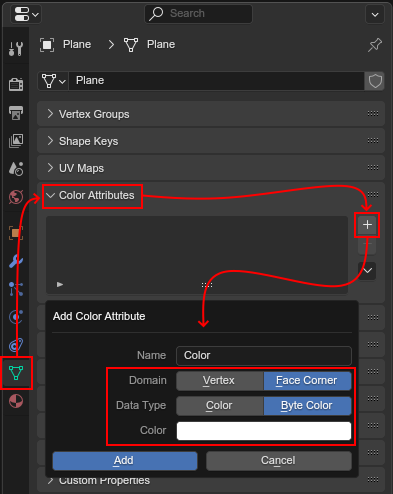Screen dimensions: 393x494
Task: Click the Plane object icon in breadcrumb
Action: [47, 45]
